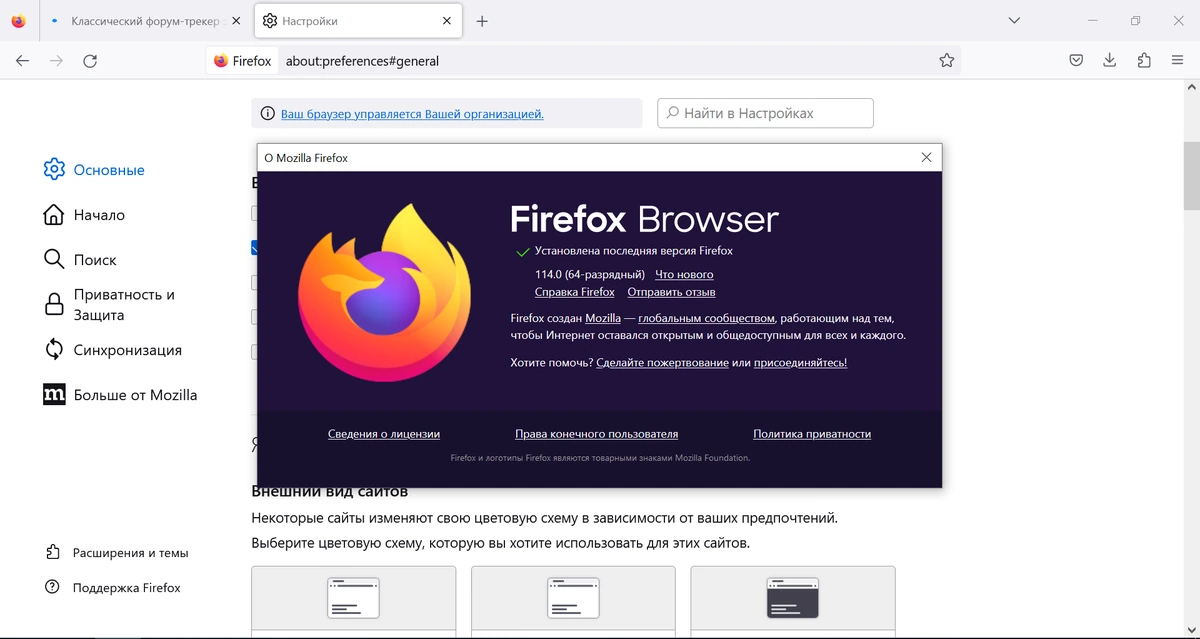1200x639 pixels.
Task: Open the Синхронизация settings category
Action: pyautogui.click(x=113, y=350)
